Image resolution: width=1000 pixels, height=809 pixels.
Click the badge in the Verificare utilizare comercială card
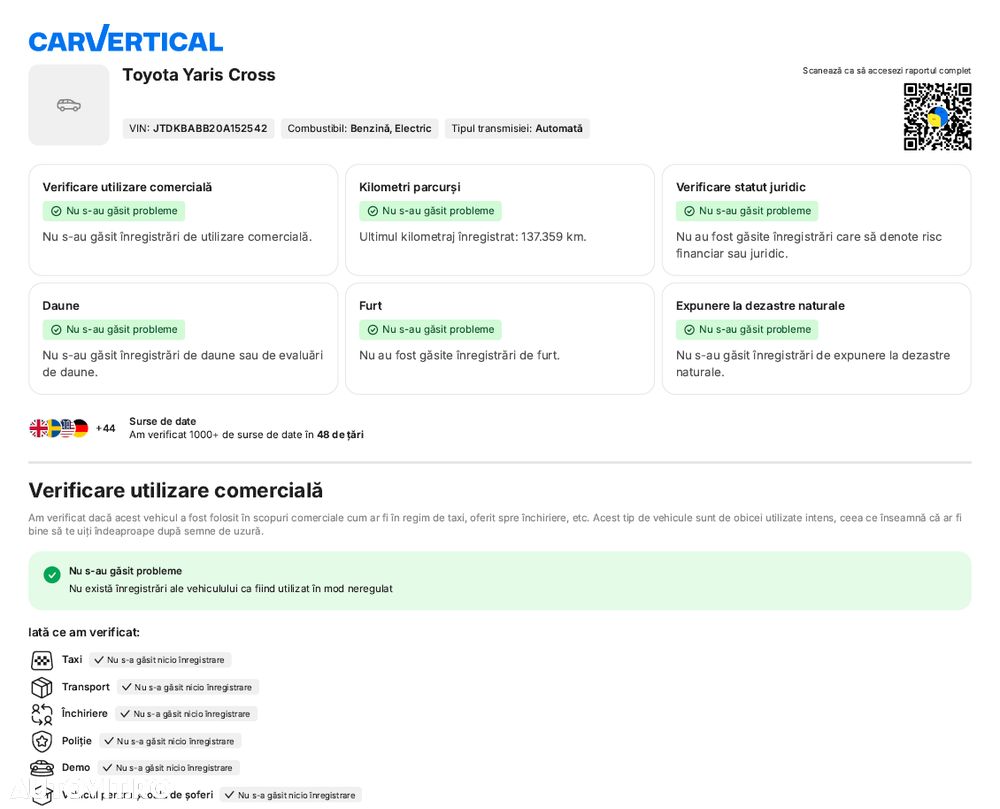point(114,211)
